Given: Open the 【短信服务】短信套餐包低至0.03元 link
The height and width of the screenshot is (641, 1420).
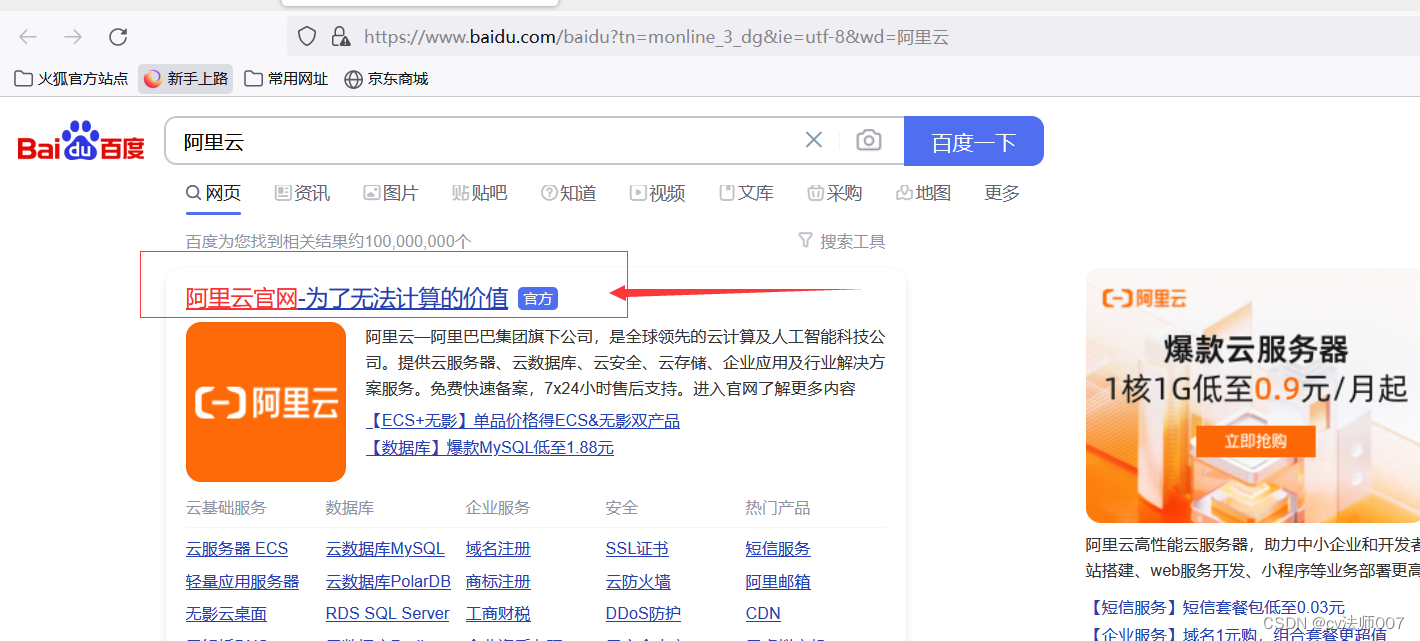Looking at the screenshot, I should pyautogui.click(x=1215, y=607).
